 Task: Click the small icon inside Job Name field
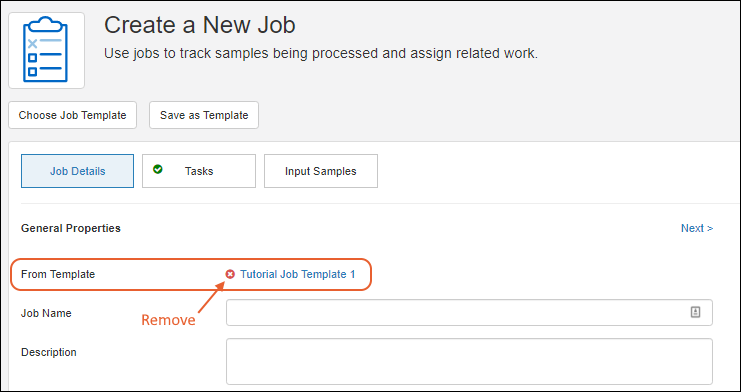[x=695, y=312]
